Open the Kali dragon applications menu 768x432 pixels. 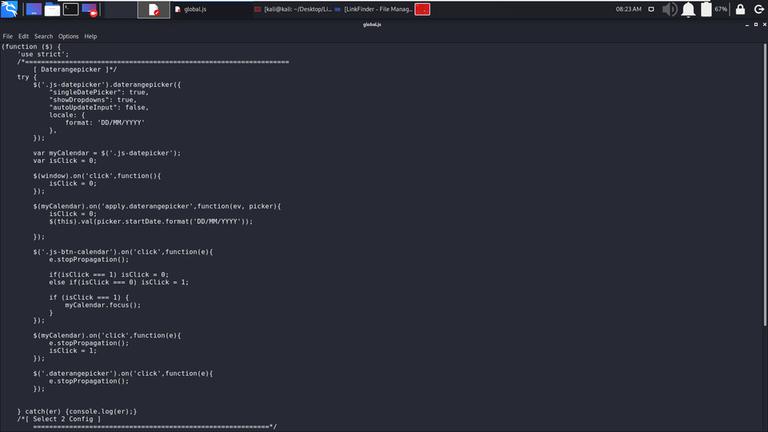pos(9,9)
